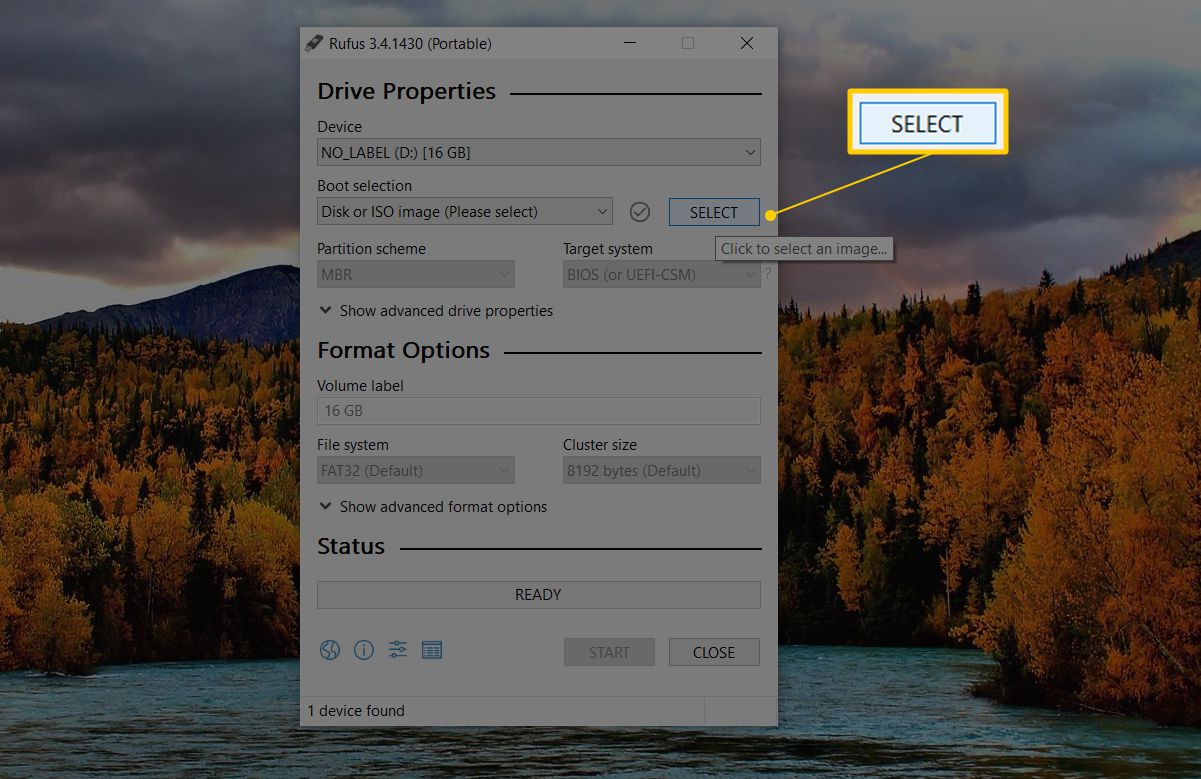Click the Volume label text field
Viewport: 1201px width, 779px height.
tap(538, 411)
